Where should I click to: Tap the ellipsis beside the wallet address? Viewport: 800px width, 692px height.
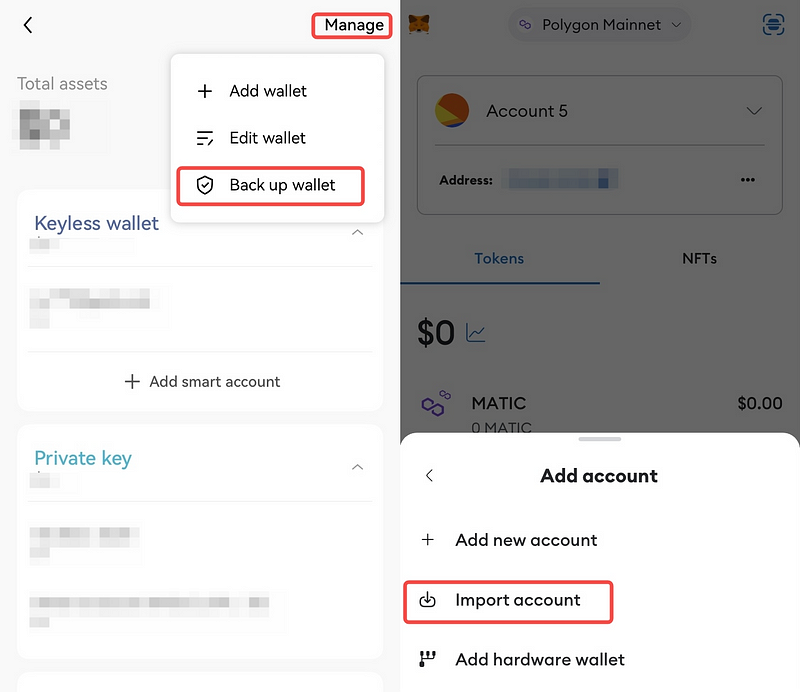[747, 180]
